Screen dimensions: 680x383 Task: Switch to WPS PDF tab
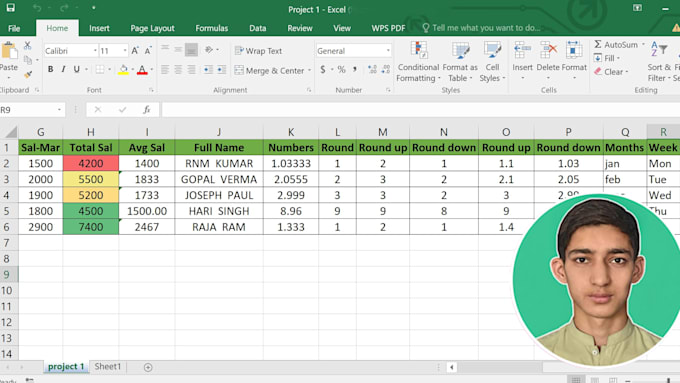click(388, 28)
